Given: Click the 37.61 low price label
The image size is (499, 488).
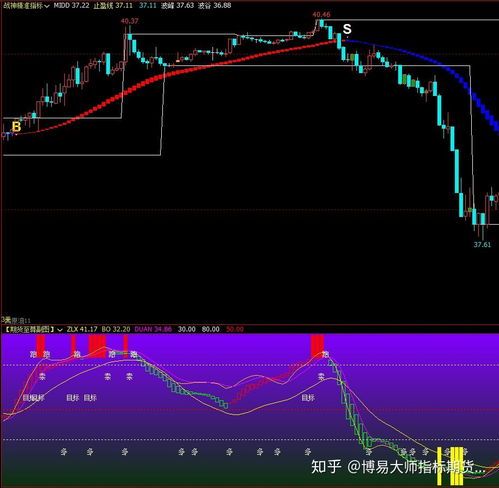Looking at the screenshot, I should 482,245.
